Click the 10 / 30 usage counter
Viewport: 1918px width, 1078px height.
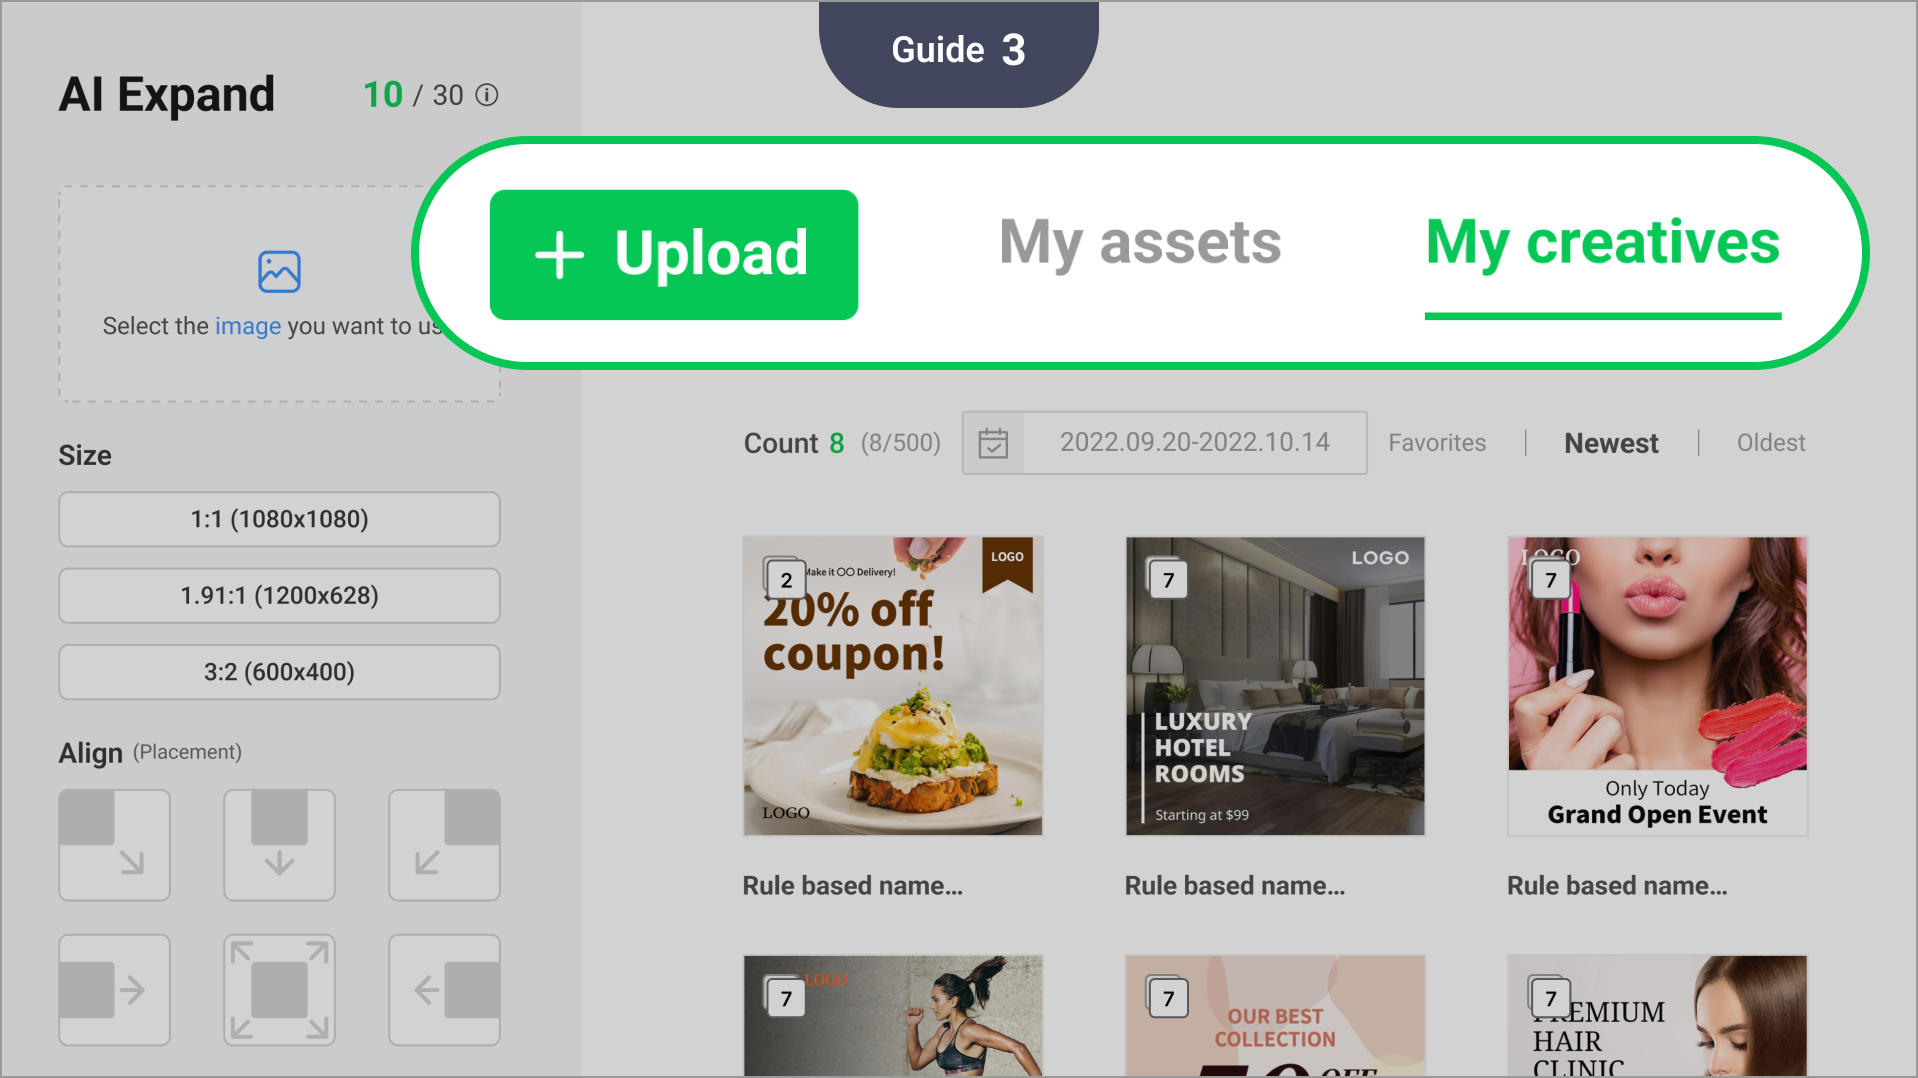coord(413,95)
